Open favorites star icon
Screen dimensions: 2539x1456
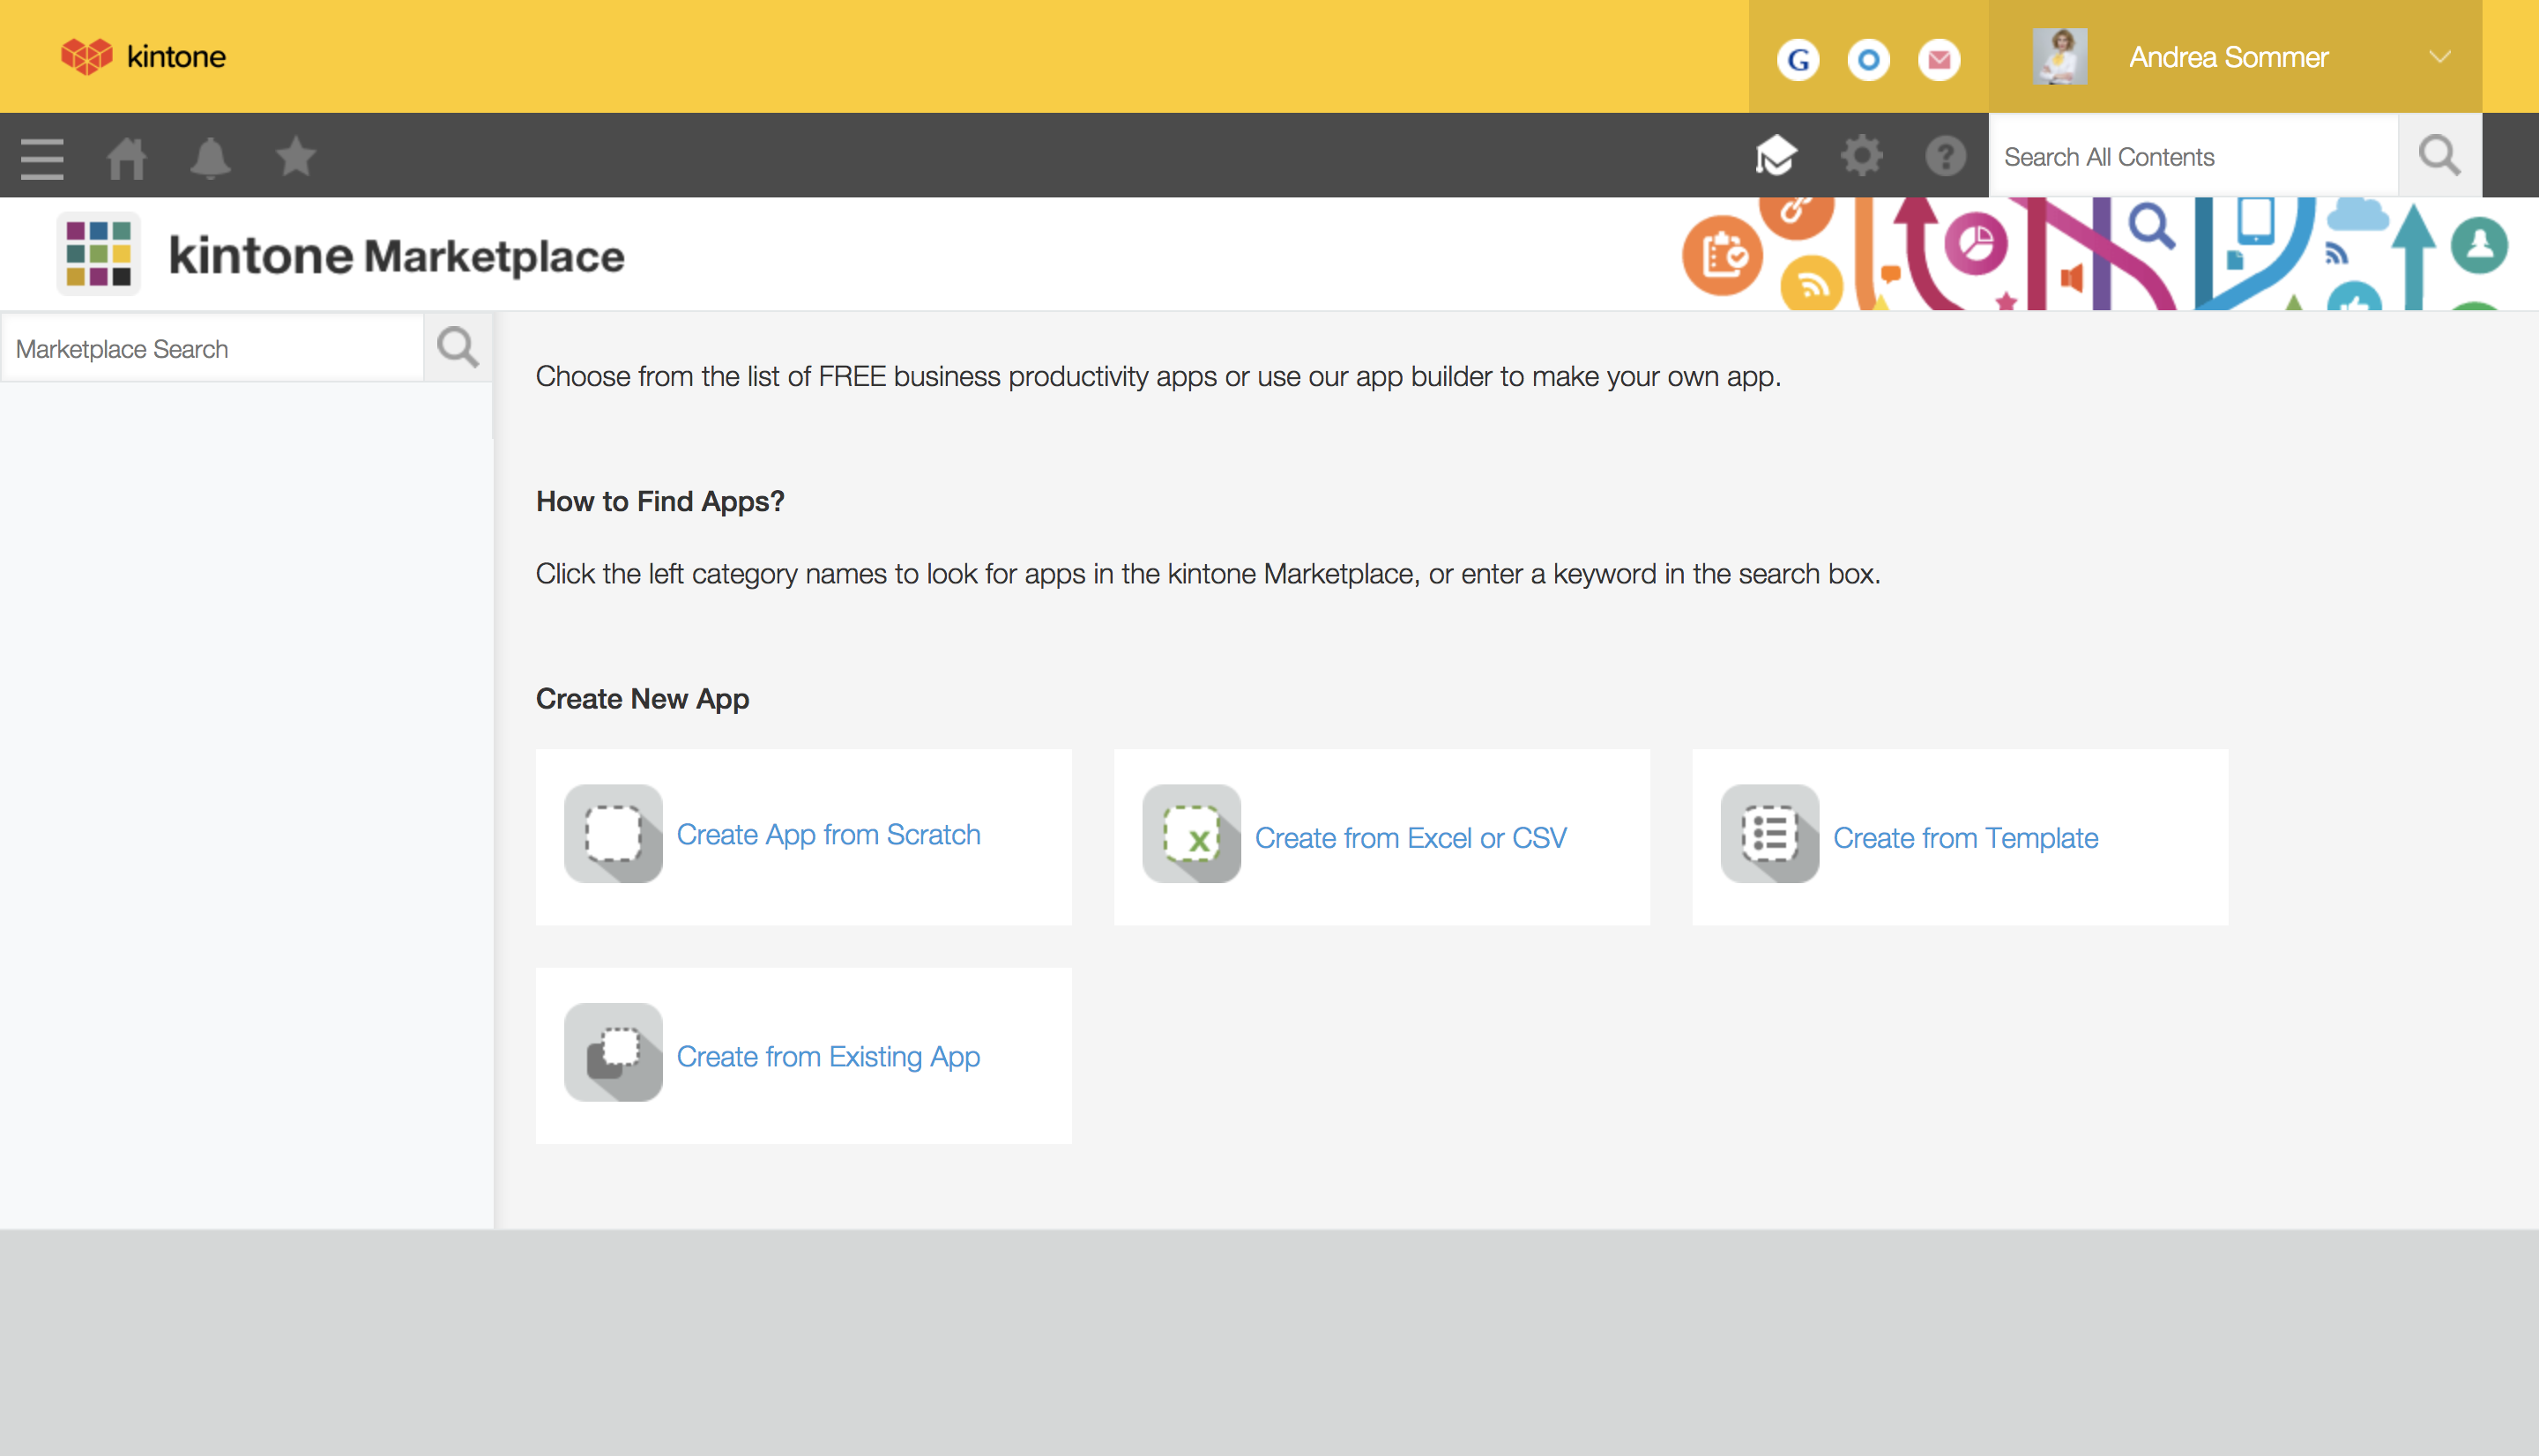coord(296,157)
